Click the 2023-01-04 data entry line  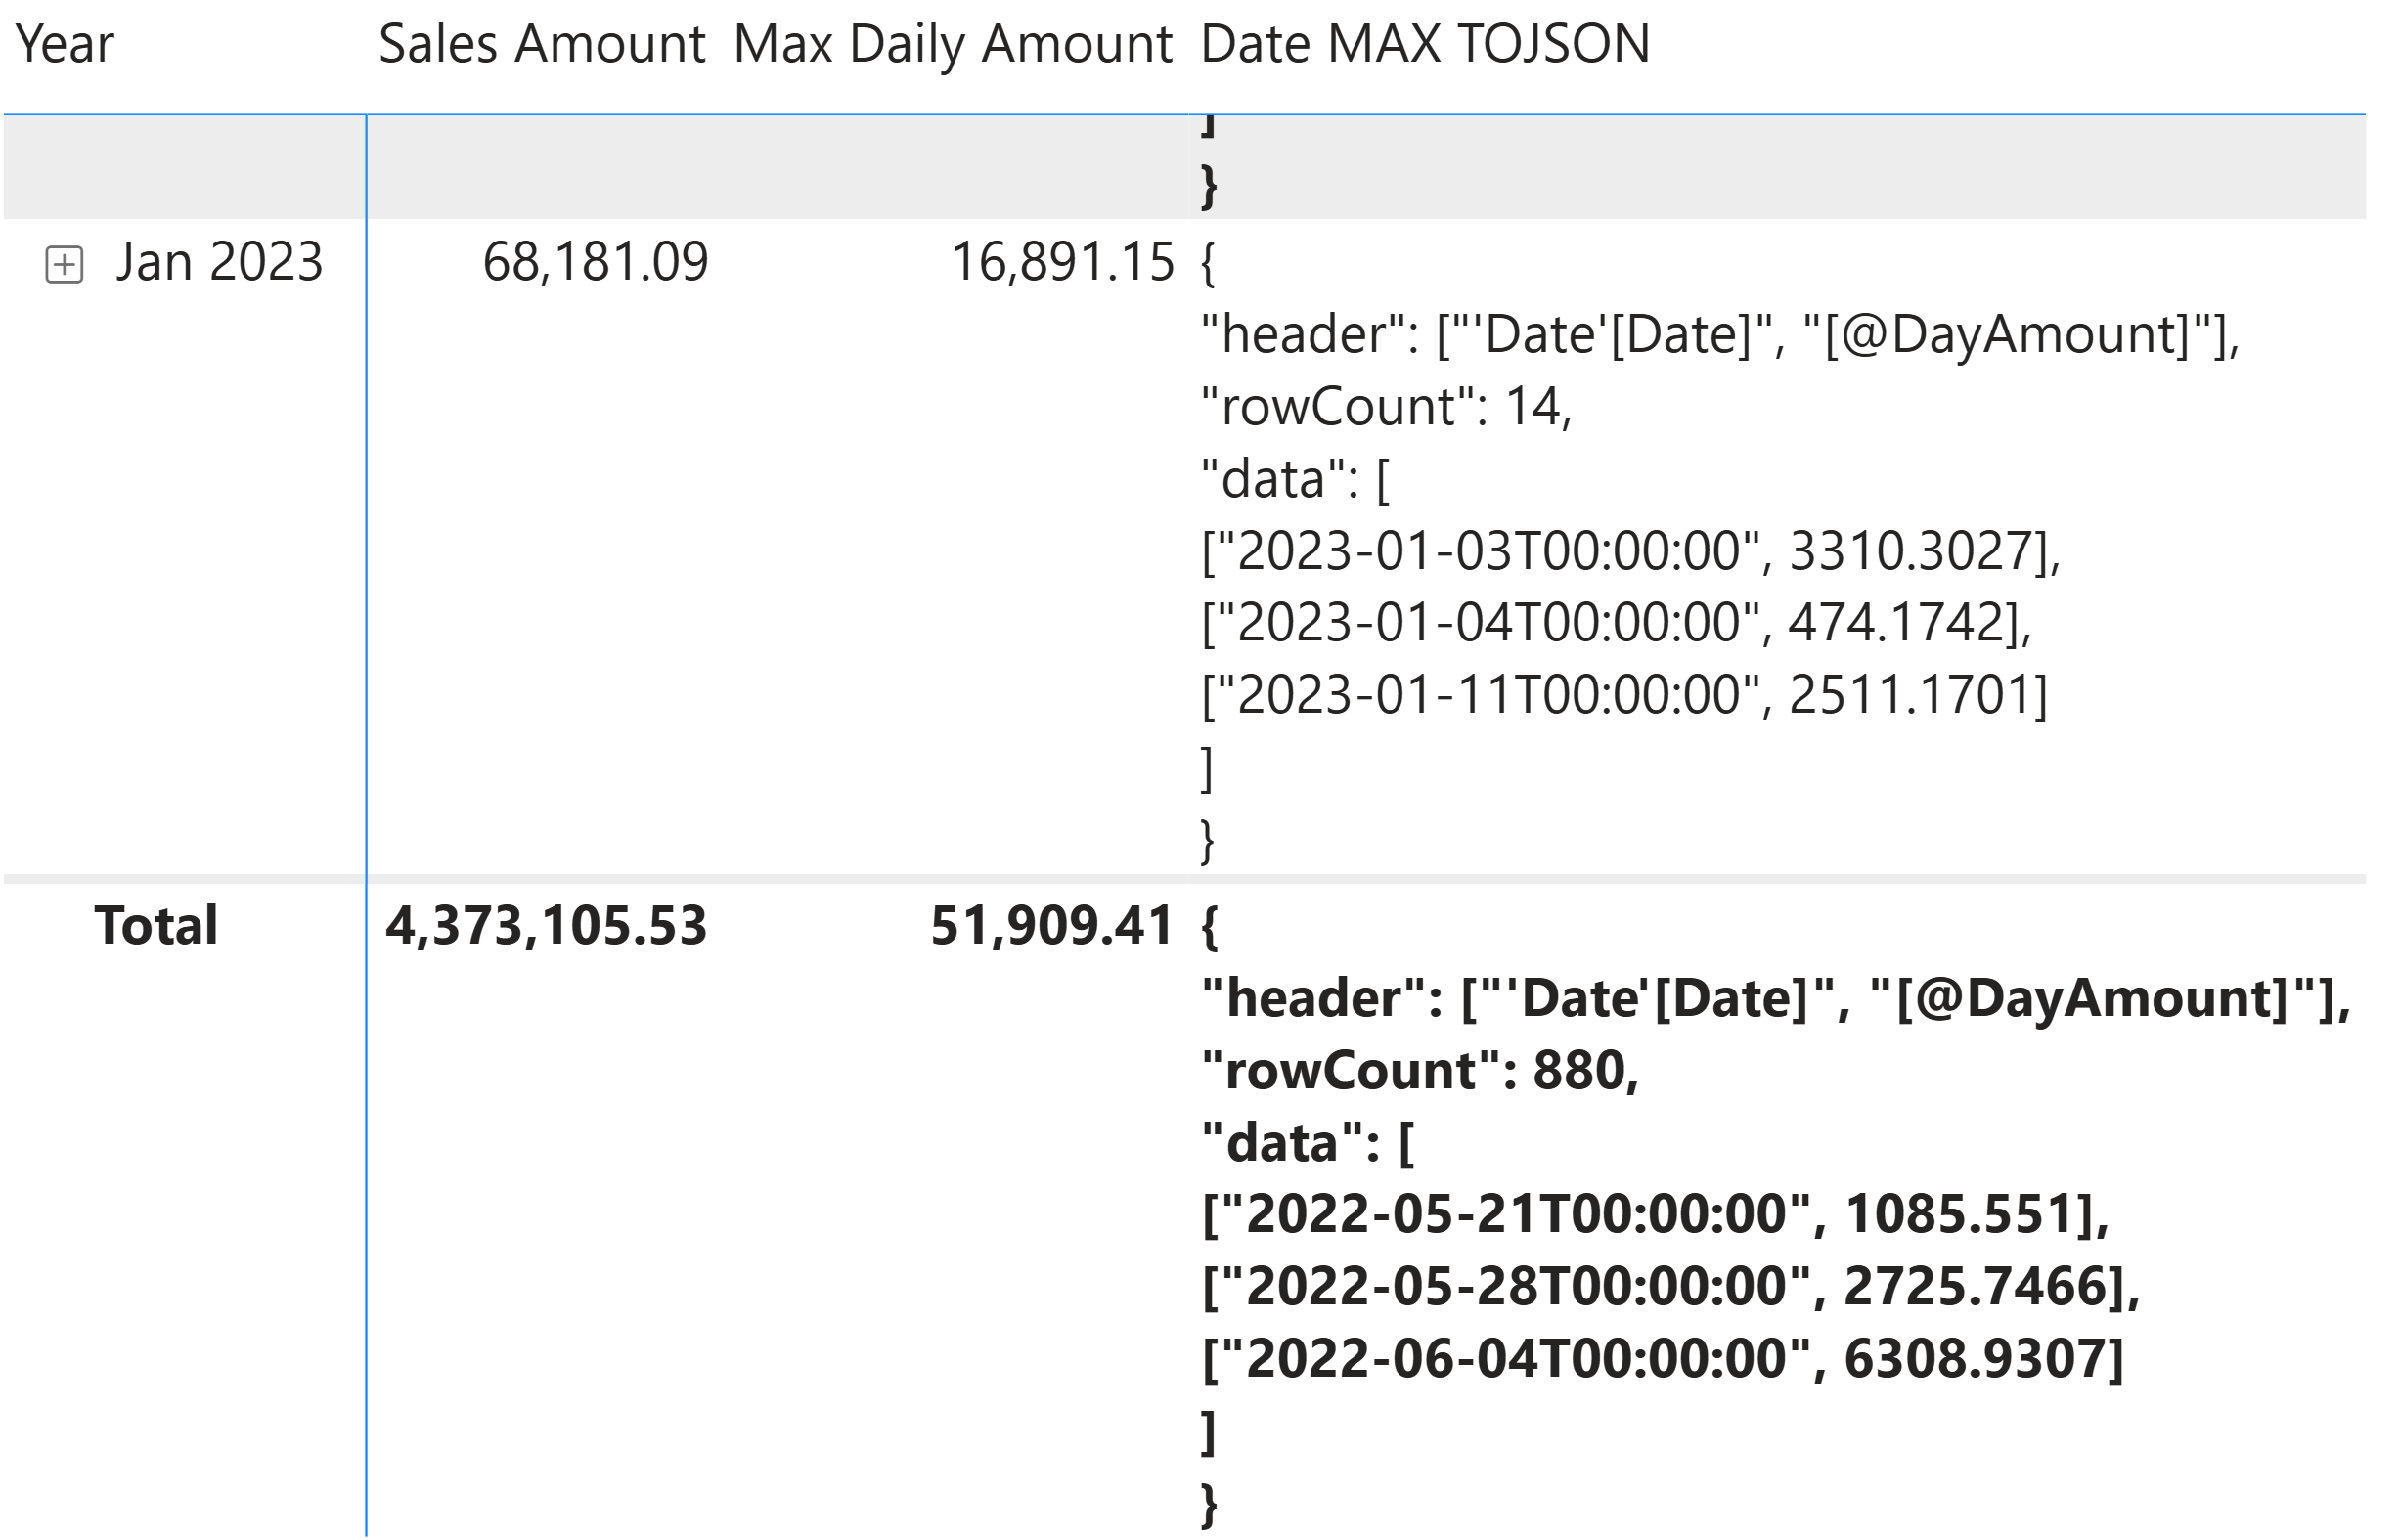pyautogui.click(x=1616, y=624)
